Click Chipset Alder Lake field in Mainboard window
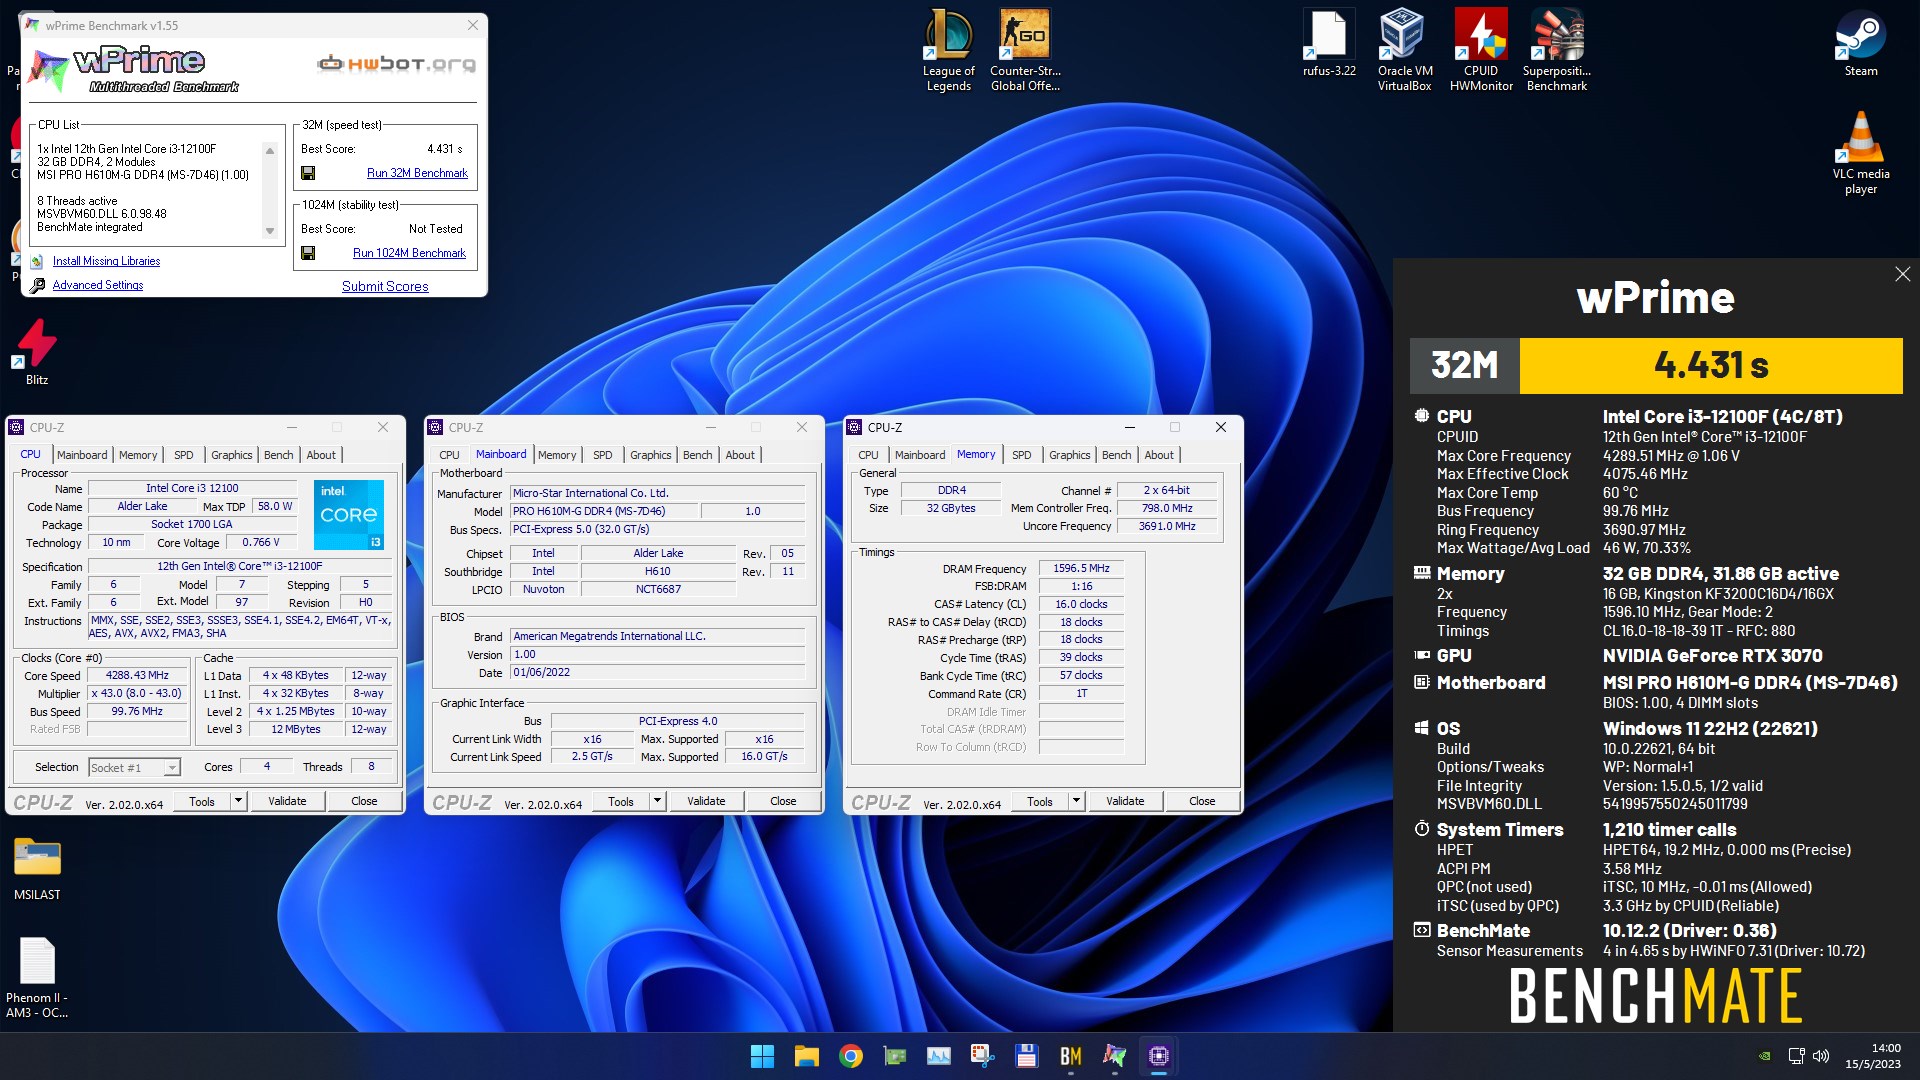Screen dimensions: 1920x1080 click(658, 553)
